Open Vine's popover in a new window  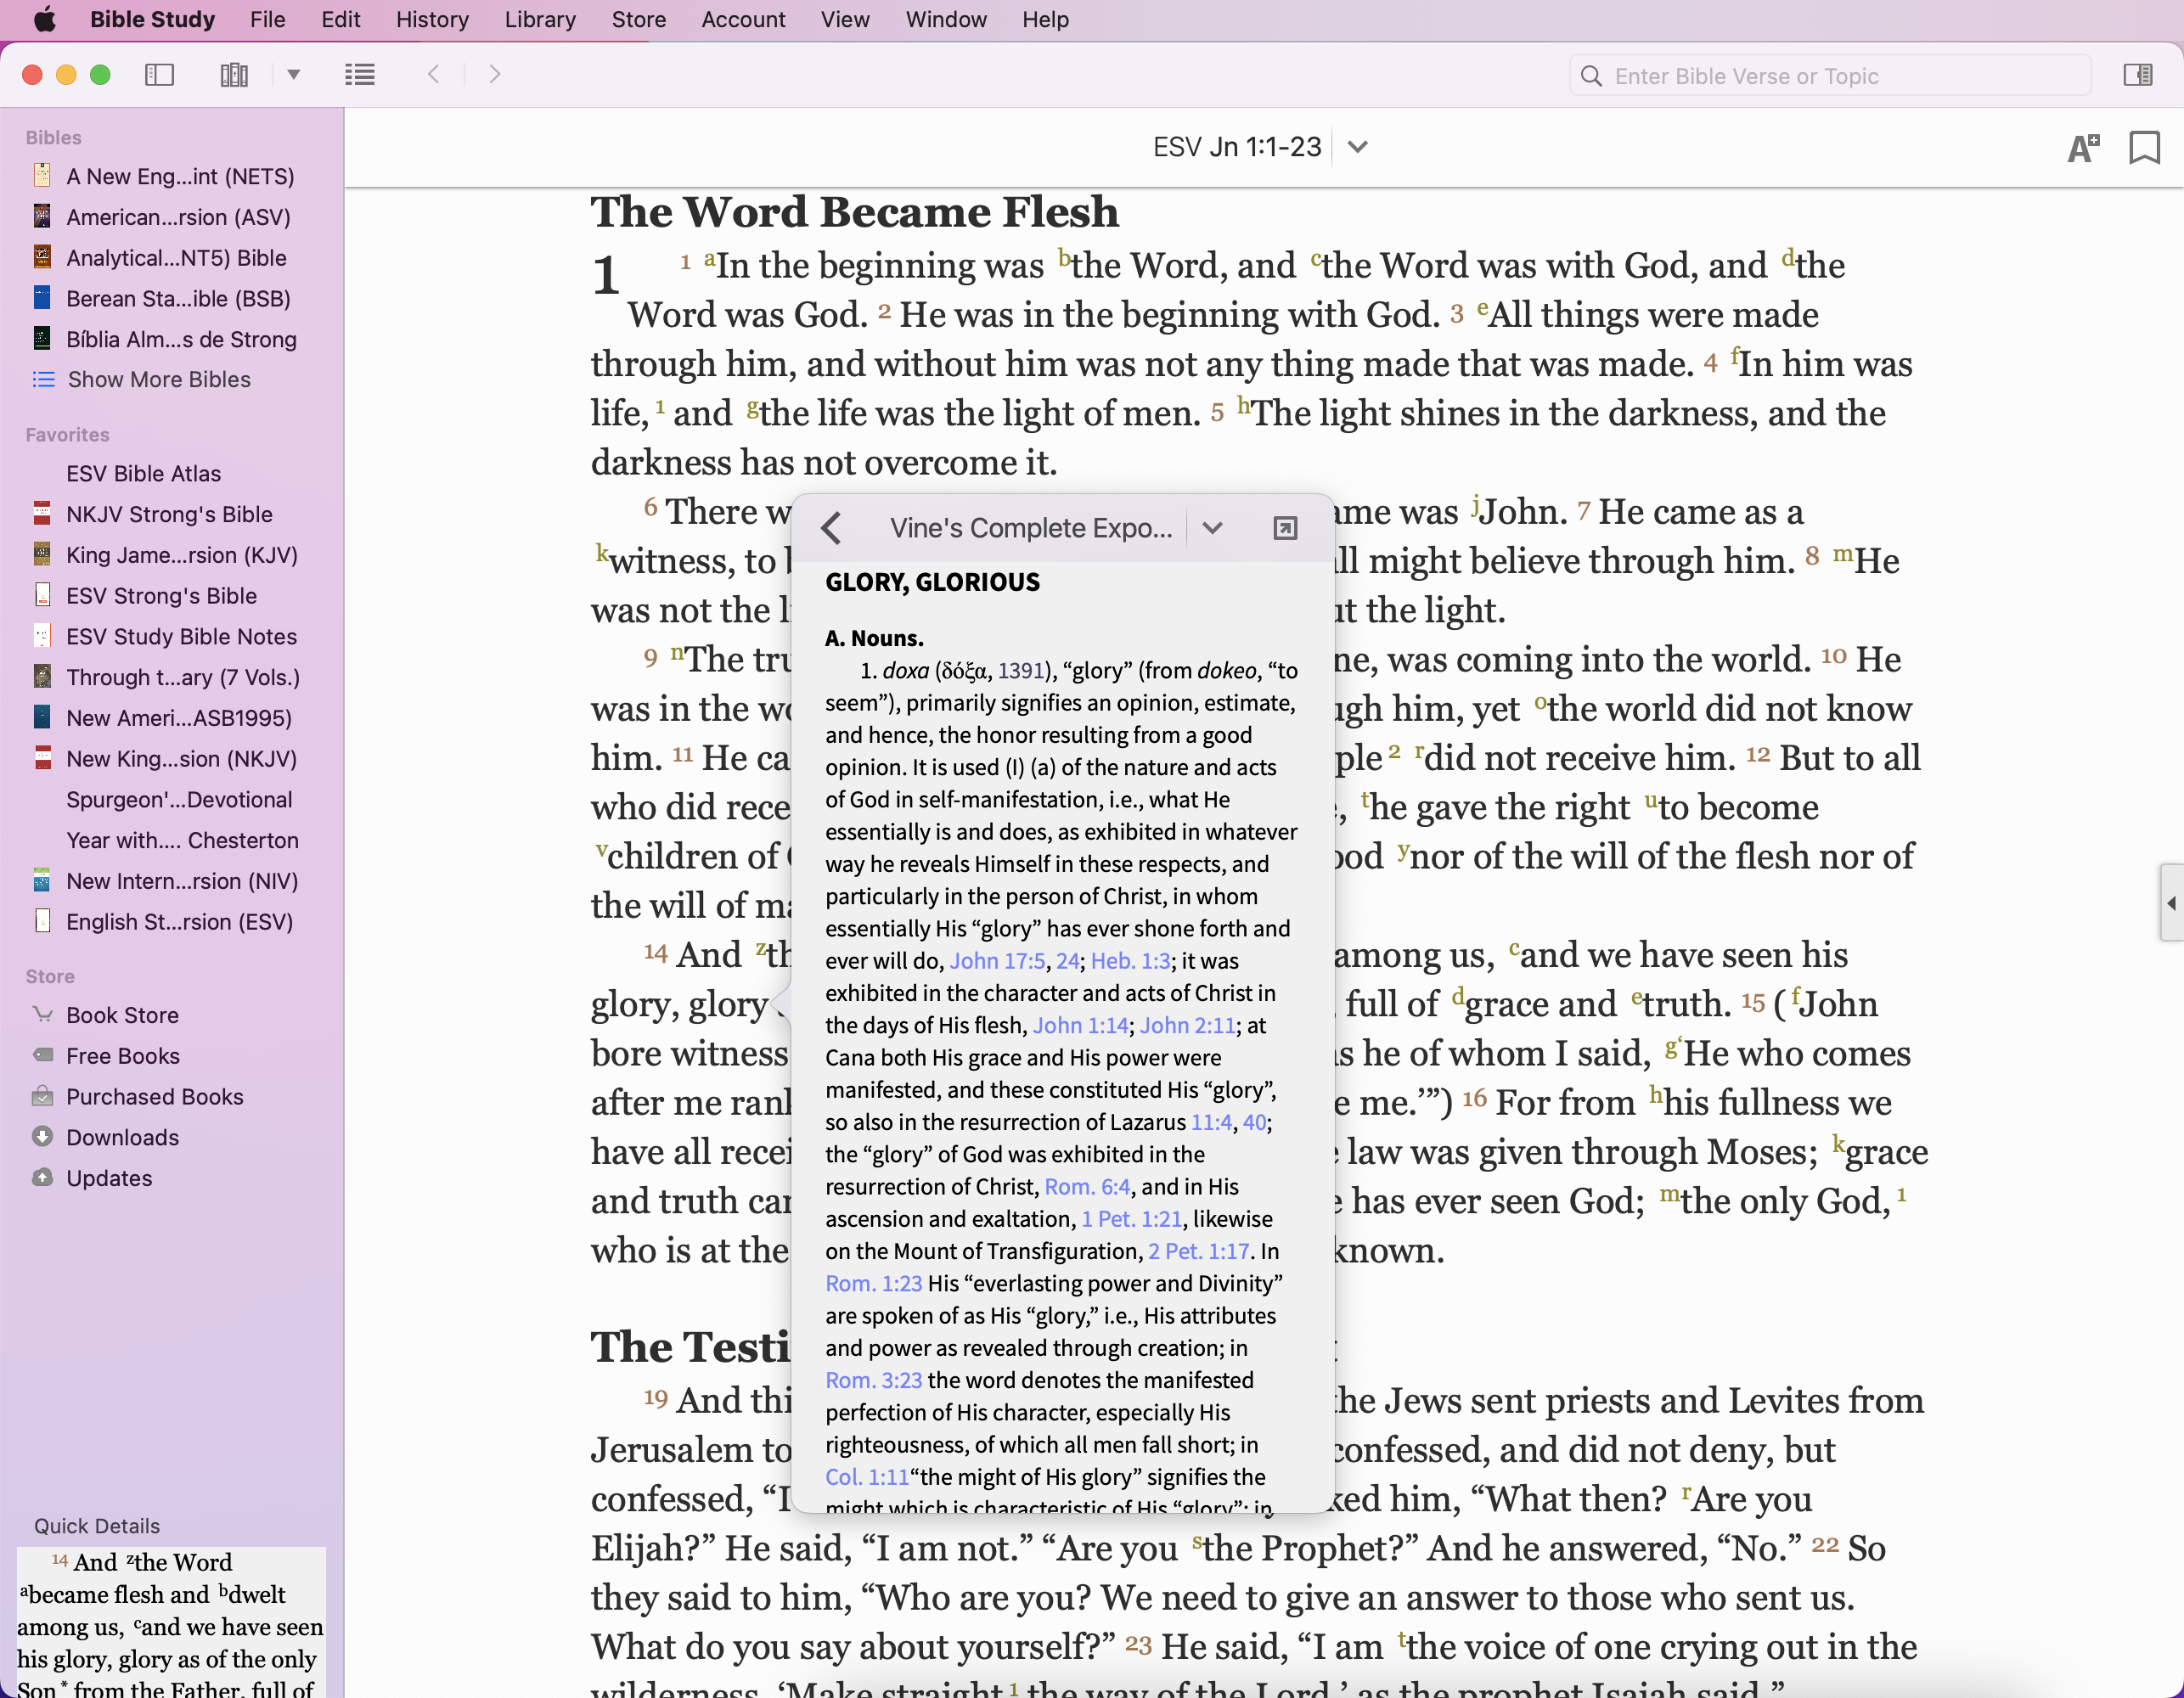(x=1285, y=528)
